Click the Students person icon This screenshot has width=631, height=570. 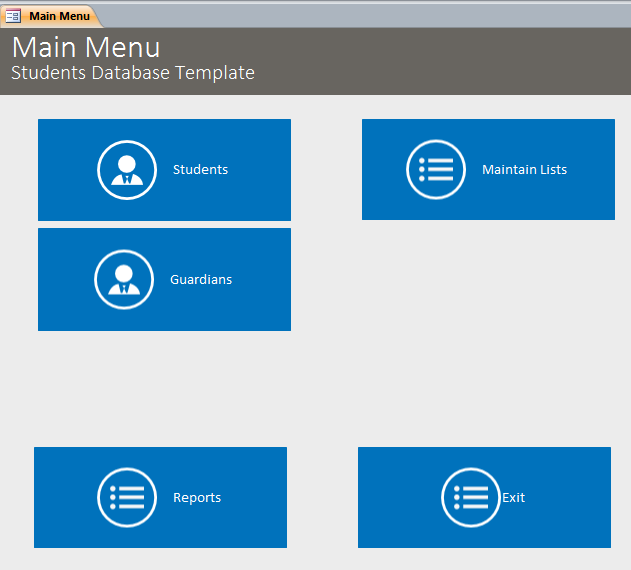coord(127,170)
